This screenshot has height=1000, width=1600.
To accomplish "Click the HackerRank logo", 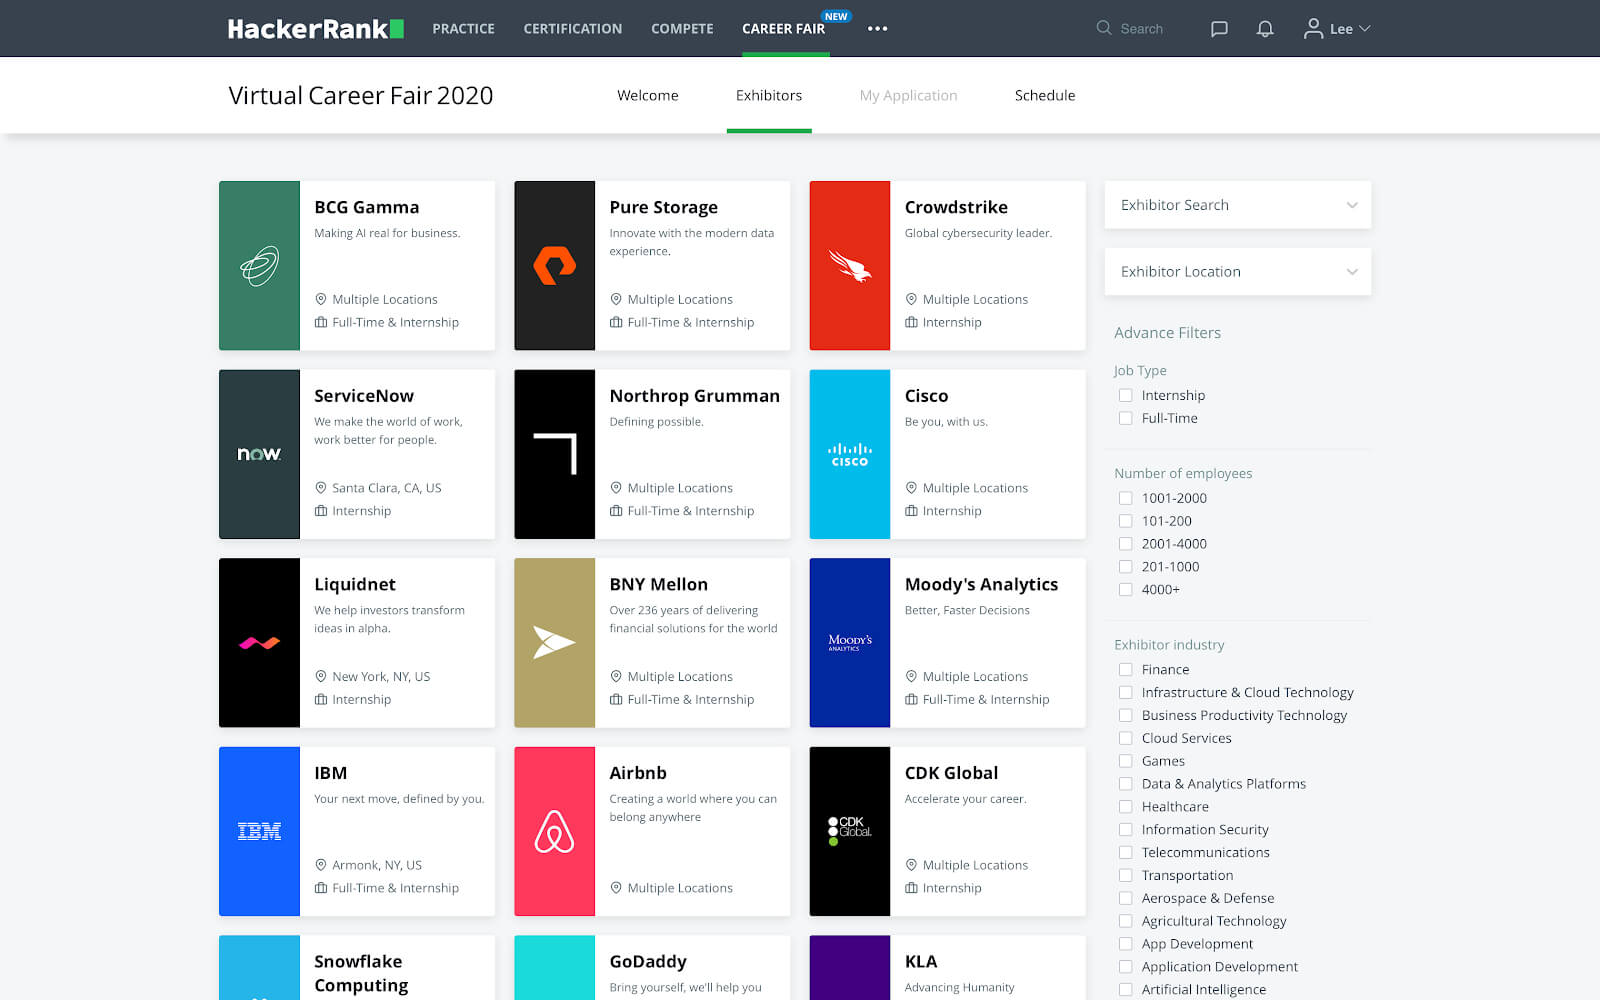I will pyautogui.click(x=315, y=29).
